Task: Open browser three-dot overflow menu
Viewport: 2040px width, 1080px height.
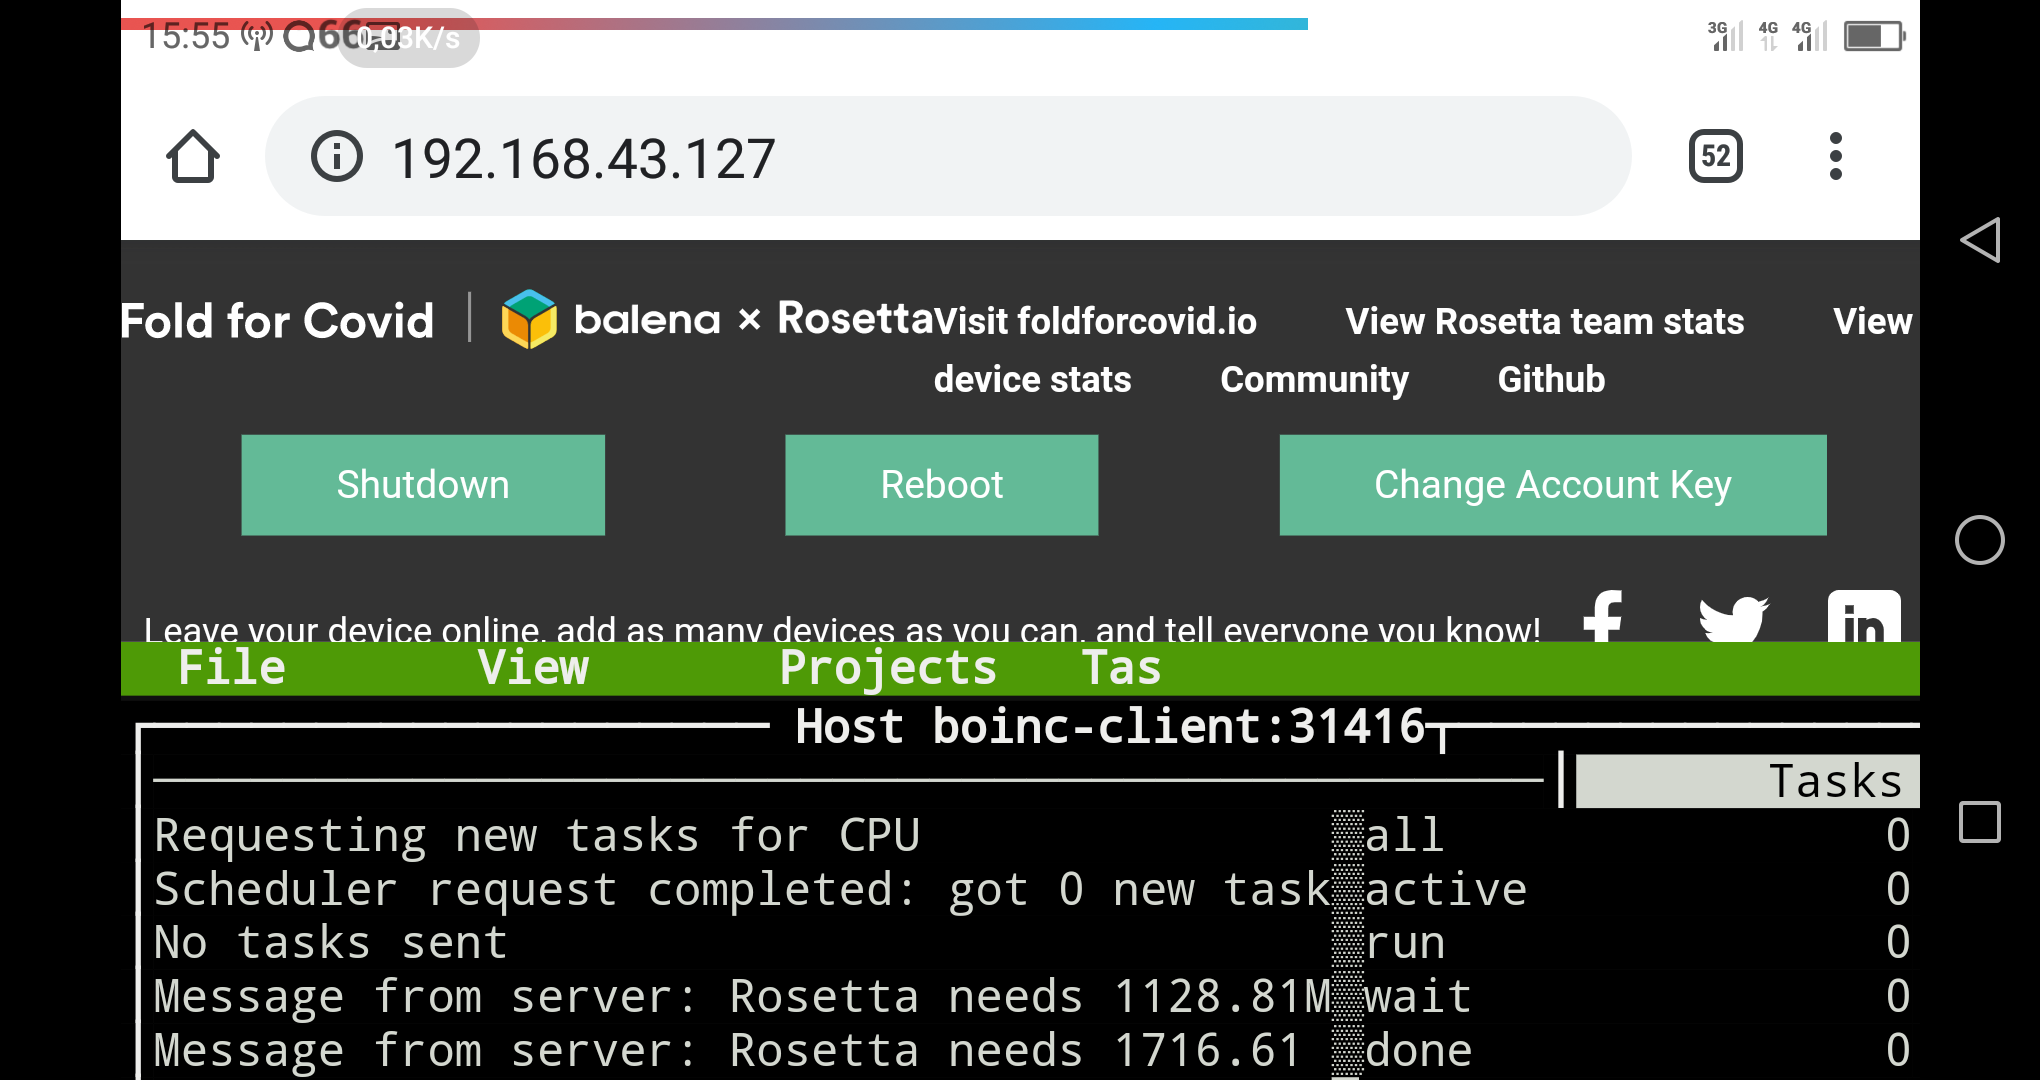Action: click(1835, 156)
